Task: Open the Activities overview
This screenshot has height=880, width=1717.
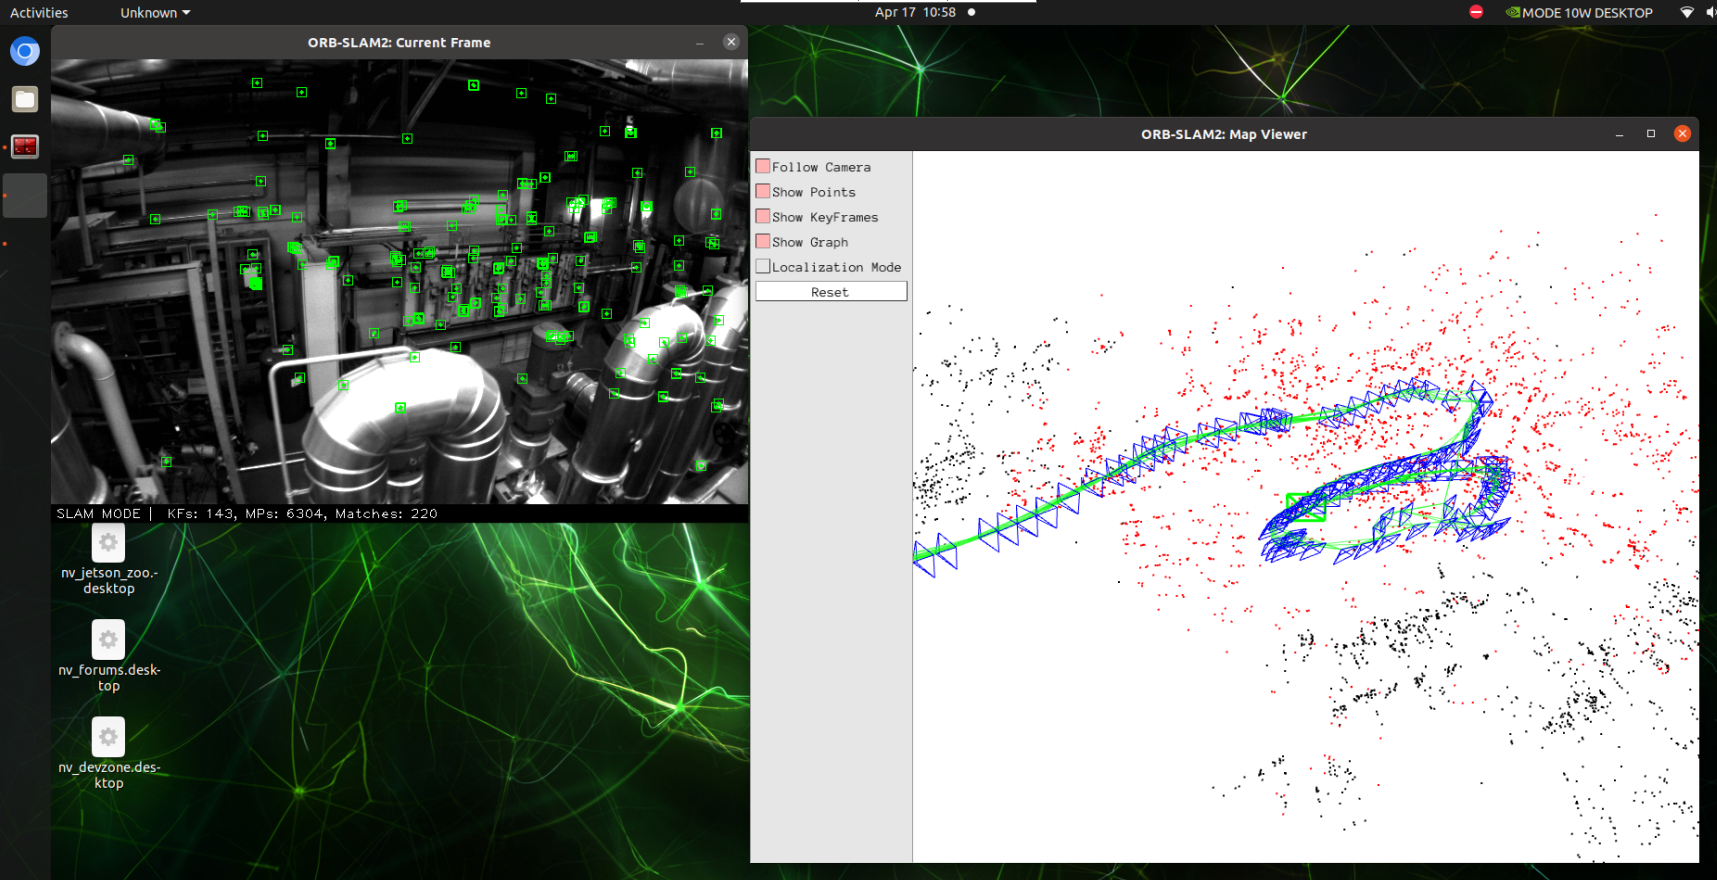Action: click(39, 13)
